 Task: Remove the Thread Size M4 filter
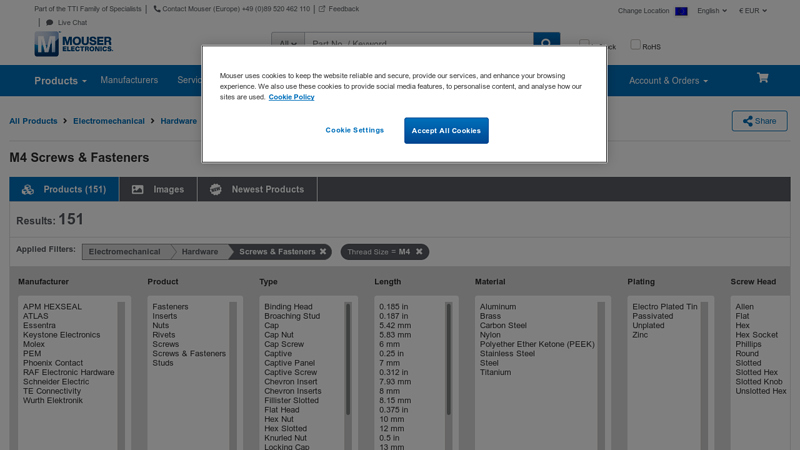coord(419,252)
